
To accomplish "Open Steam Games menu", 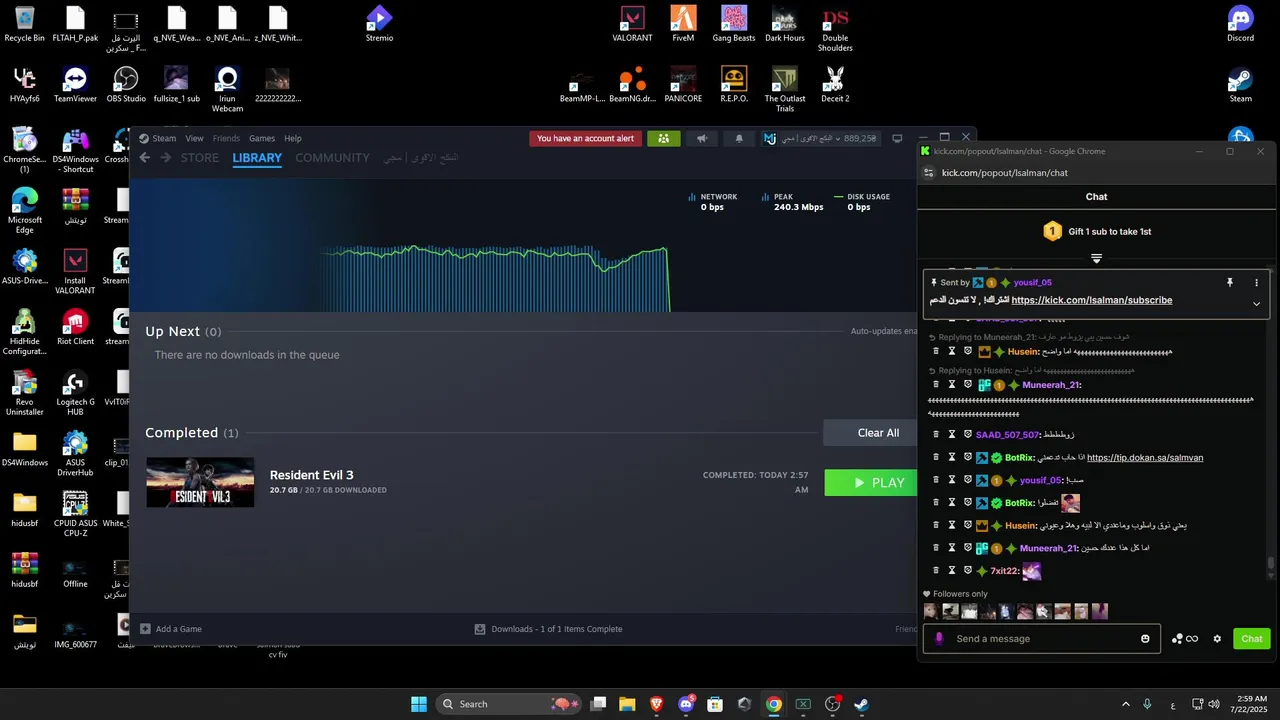I will pyautogui.click(x=262, y=139).
